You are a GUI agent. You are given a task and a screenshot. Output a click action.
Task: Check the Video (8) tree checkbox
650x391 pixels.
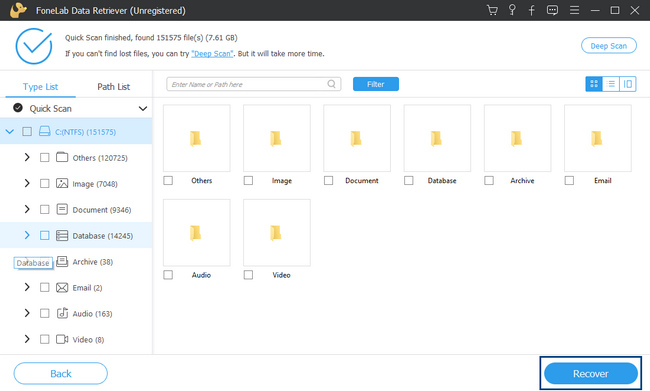click(x=44, y=339)
